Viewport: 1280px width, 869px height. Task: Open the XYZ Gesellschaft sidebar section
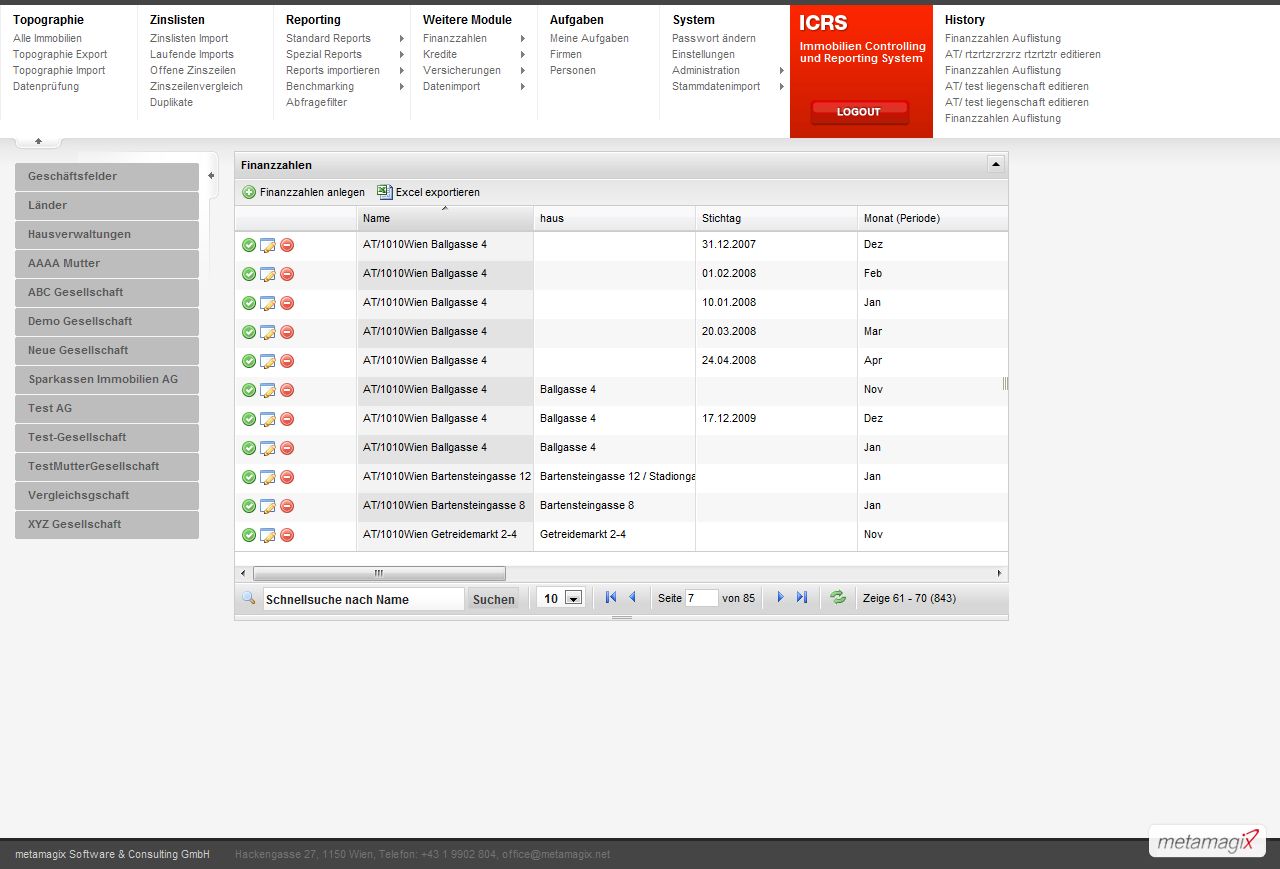pos(107,524)
